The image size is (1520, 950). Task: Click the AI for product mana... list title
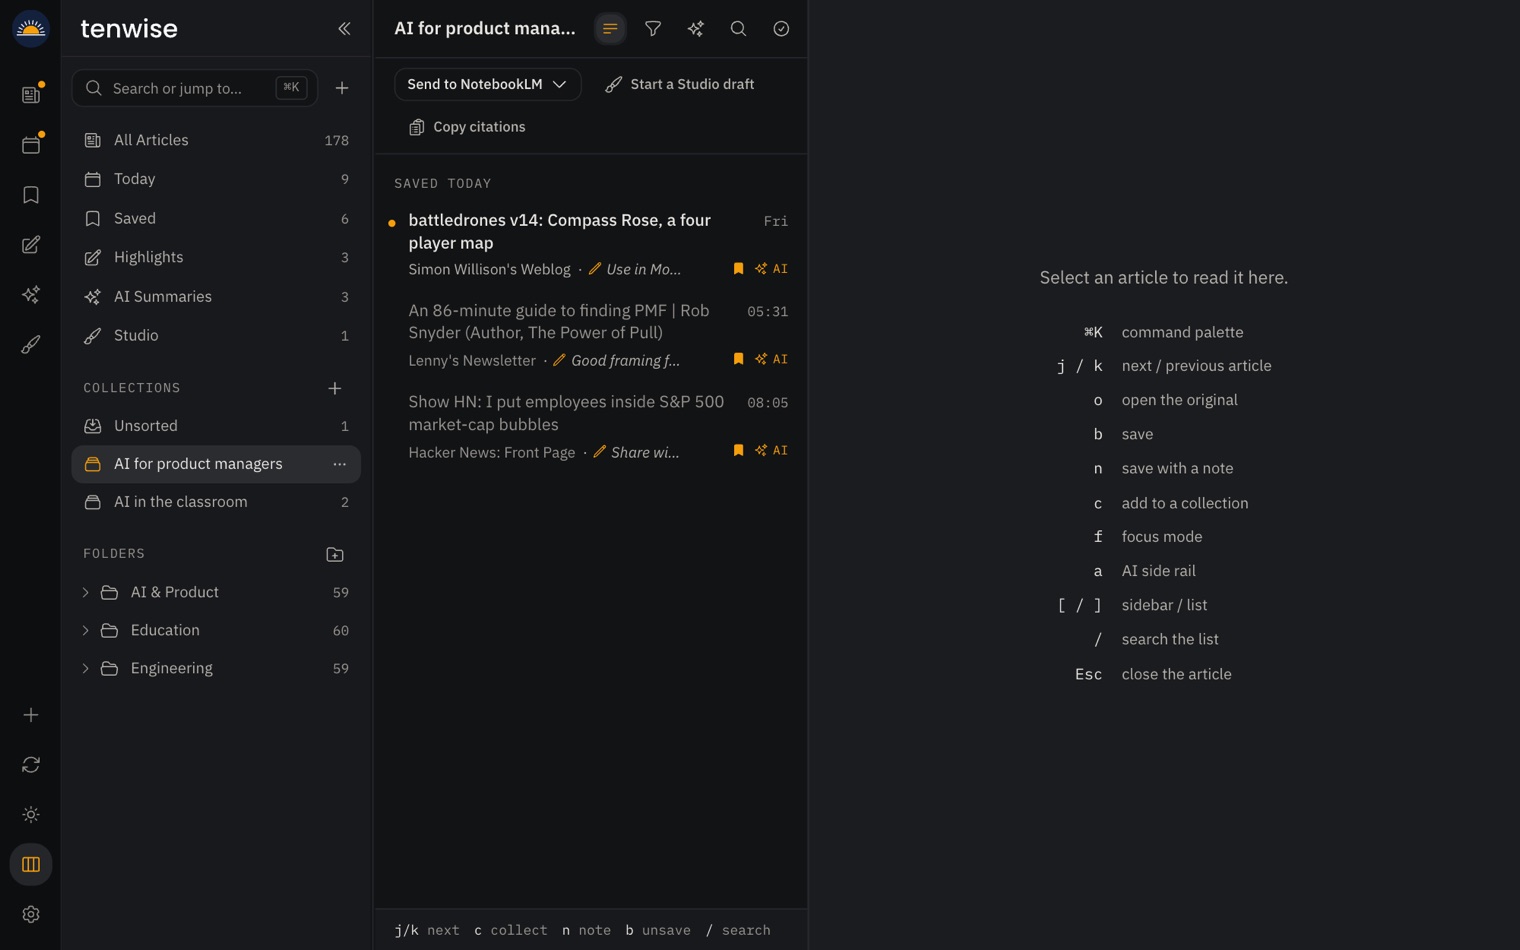[x=485, y=28]
